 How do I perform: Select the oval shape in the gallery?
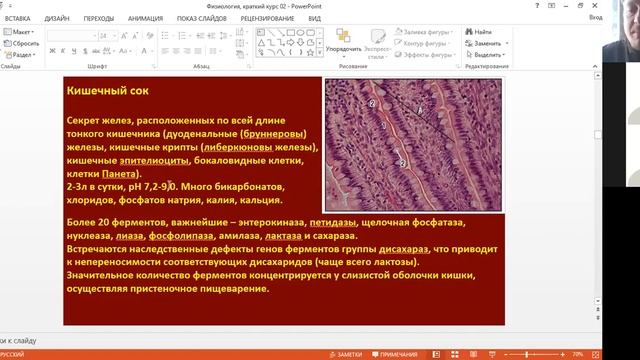(x=300, y=32)
